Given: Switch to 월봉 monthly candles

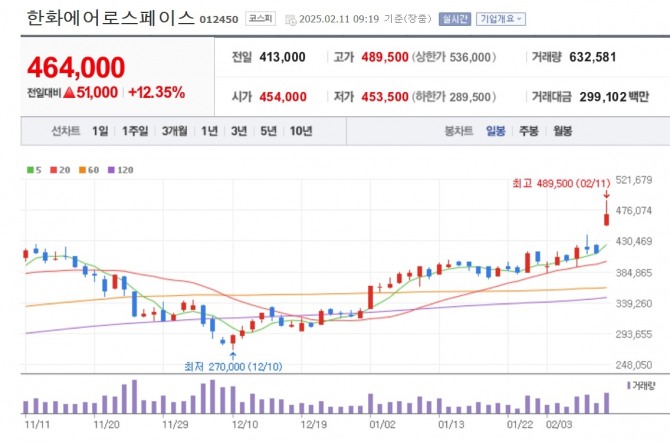Looking at the screenshot, I should point(562,131).
